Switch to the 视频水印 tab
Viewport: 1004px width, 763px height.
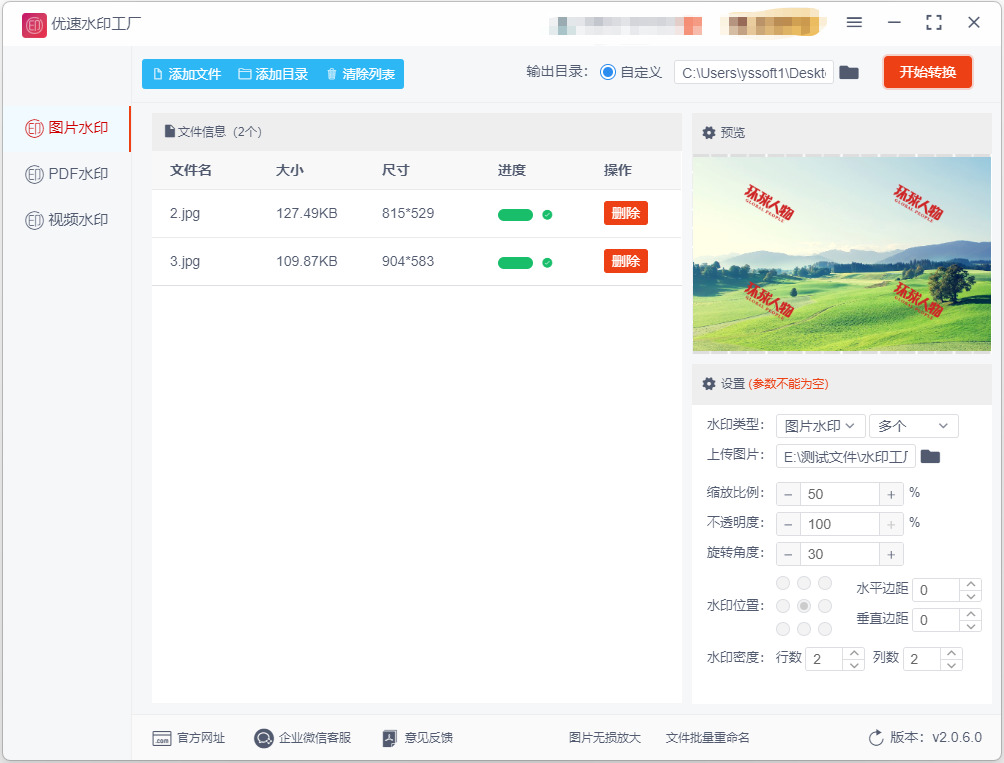click(x=67, y=220)
